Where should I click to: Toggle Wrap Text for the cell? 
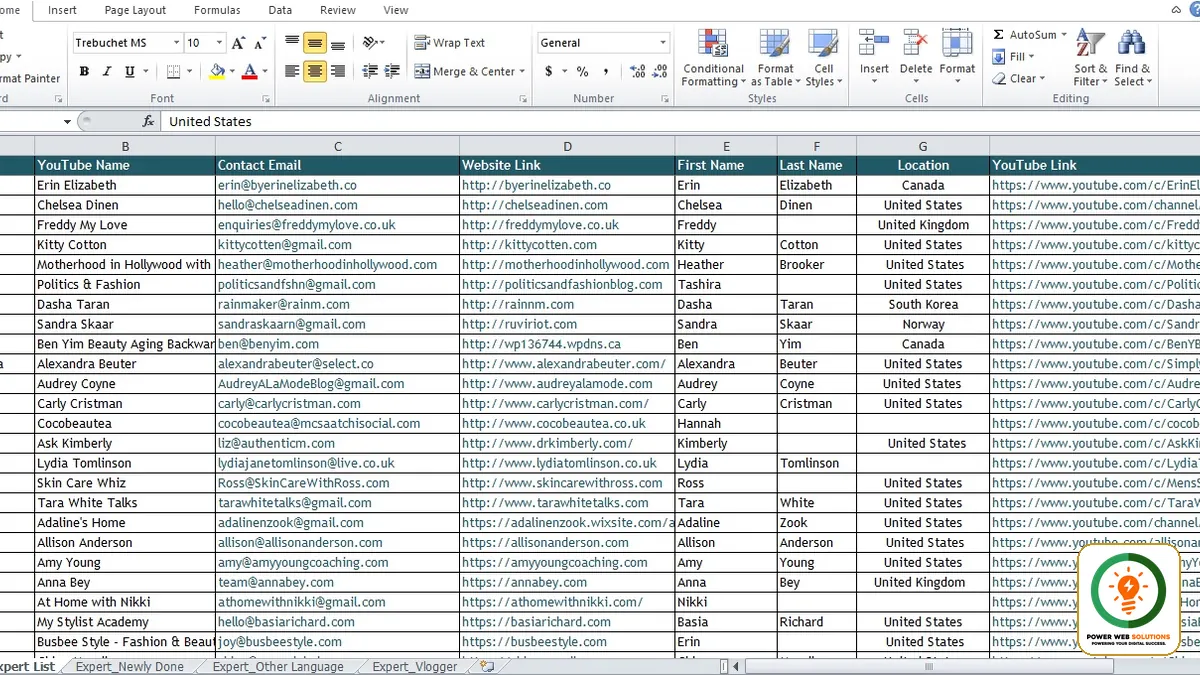450,43
